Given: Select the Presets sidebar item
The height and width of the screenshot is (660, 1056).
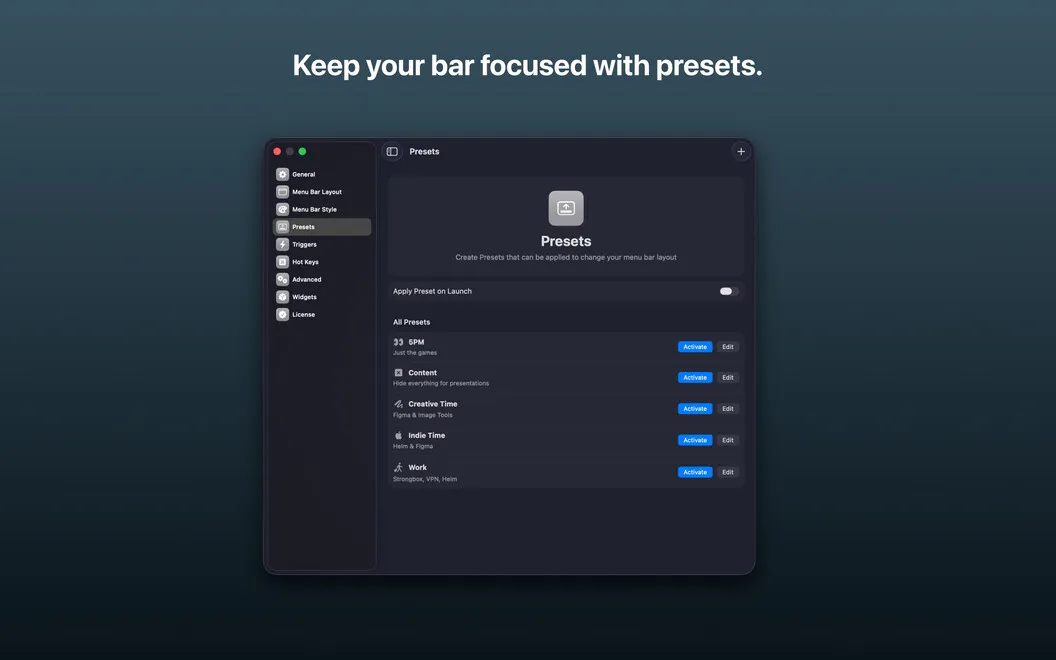Looking at the screenshot, I should (x=322, y=227).
